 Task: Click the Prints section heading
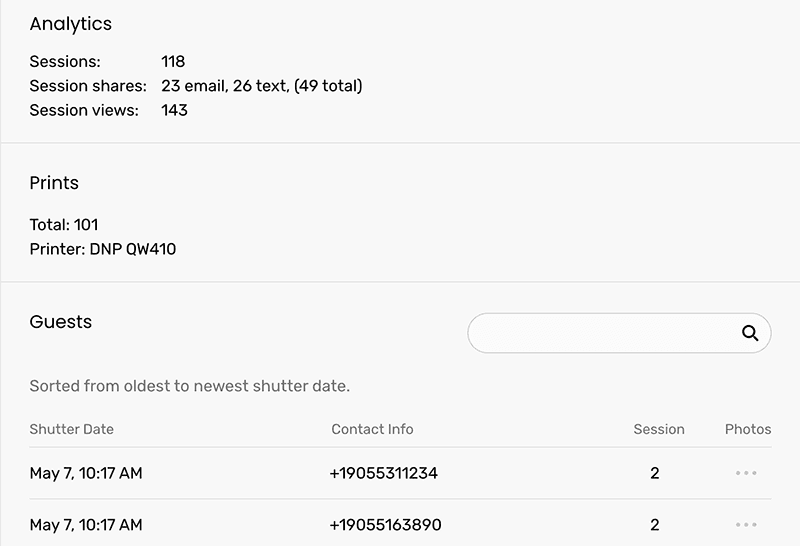coord(54,183)
